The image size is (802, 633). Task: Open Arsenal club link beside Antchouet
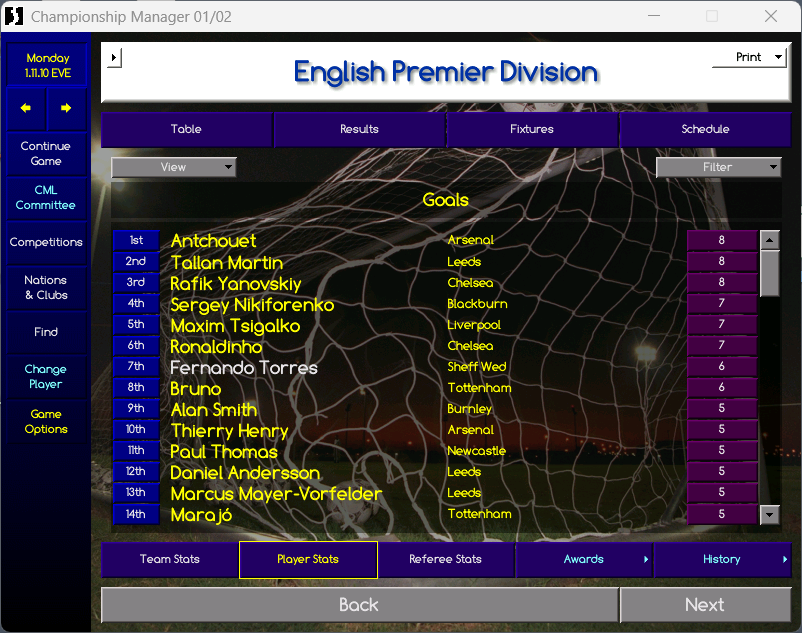(x=471, y=240)
